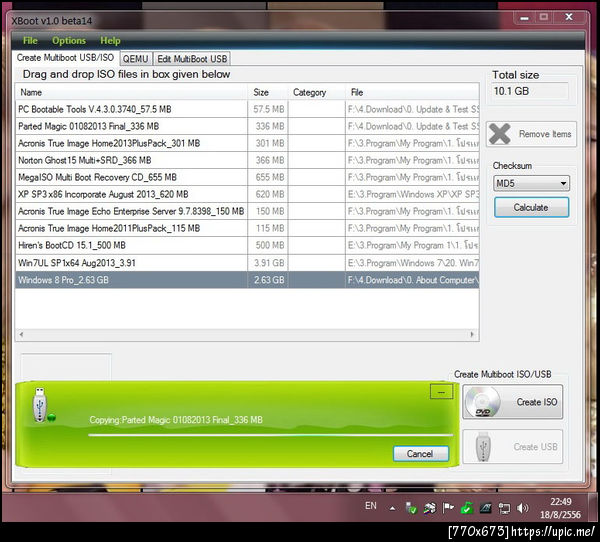
Task: Click the Remove Items button label
Action: (545, 134)
